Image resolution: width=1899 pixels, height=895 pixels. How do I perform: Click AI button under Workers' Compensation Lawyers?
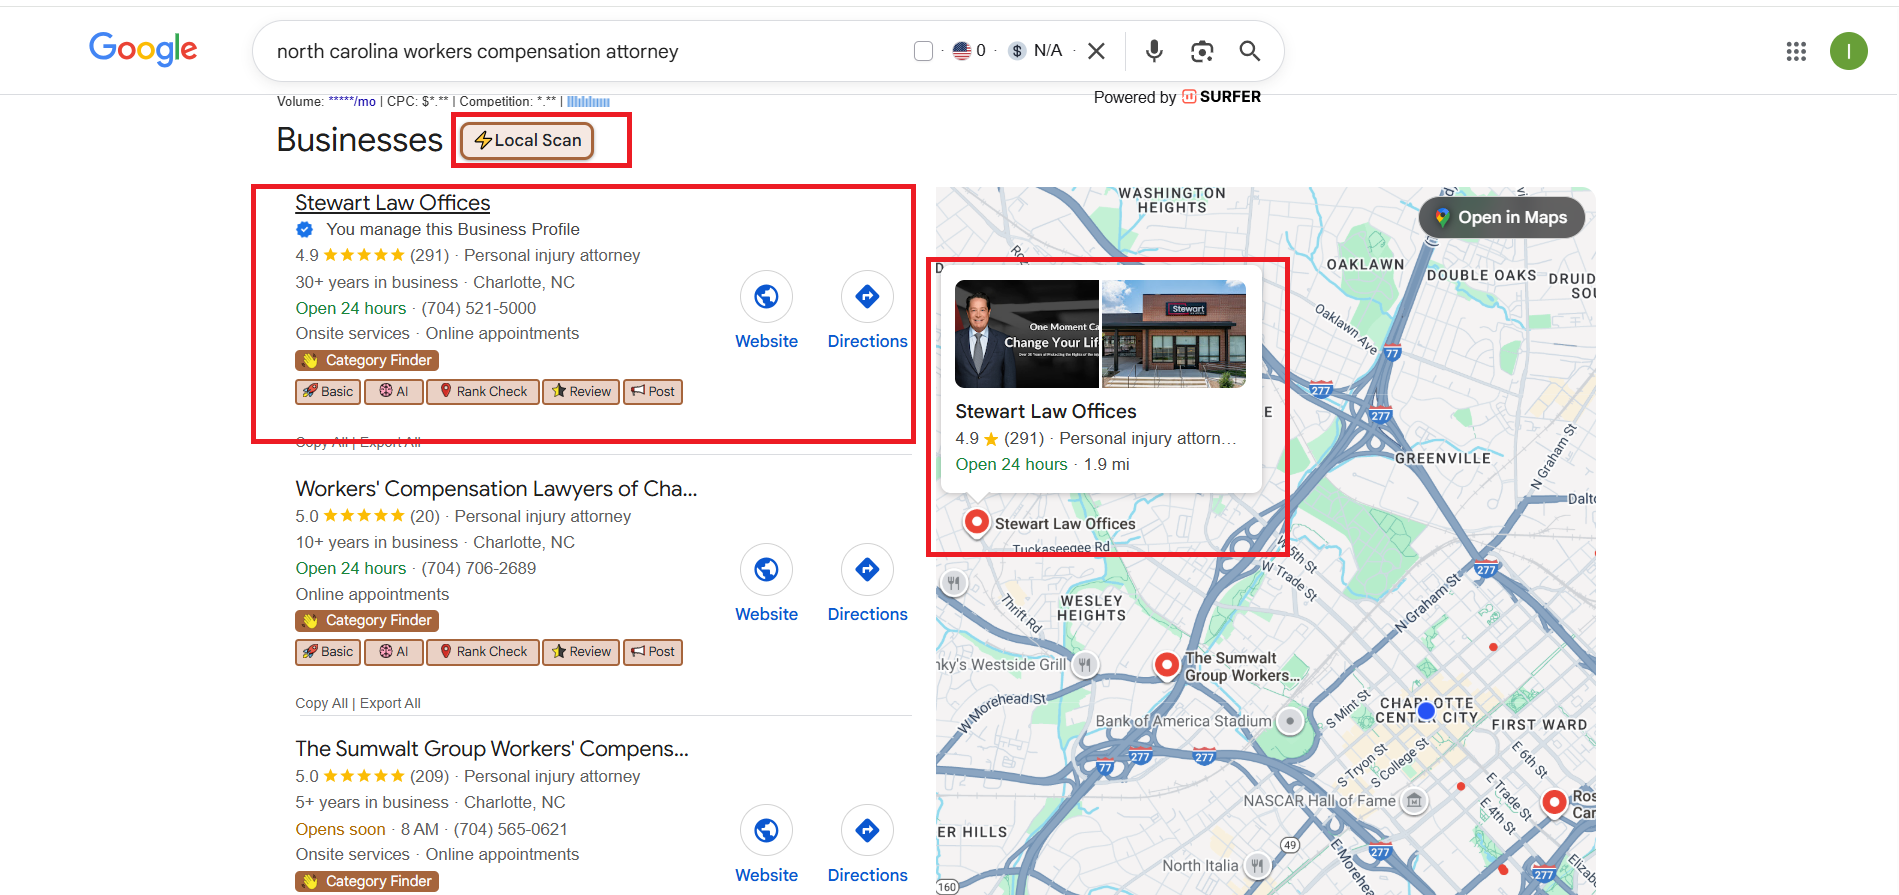(394, 652)
